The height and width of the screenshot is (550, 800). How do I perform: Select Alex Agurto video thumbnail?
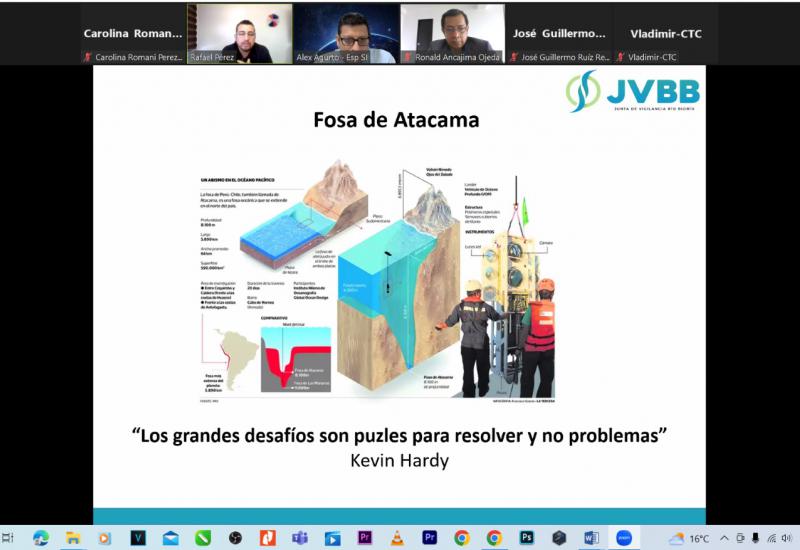[346, 34]
